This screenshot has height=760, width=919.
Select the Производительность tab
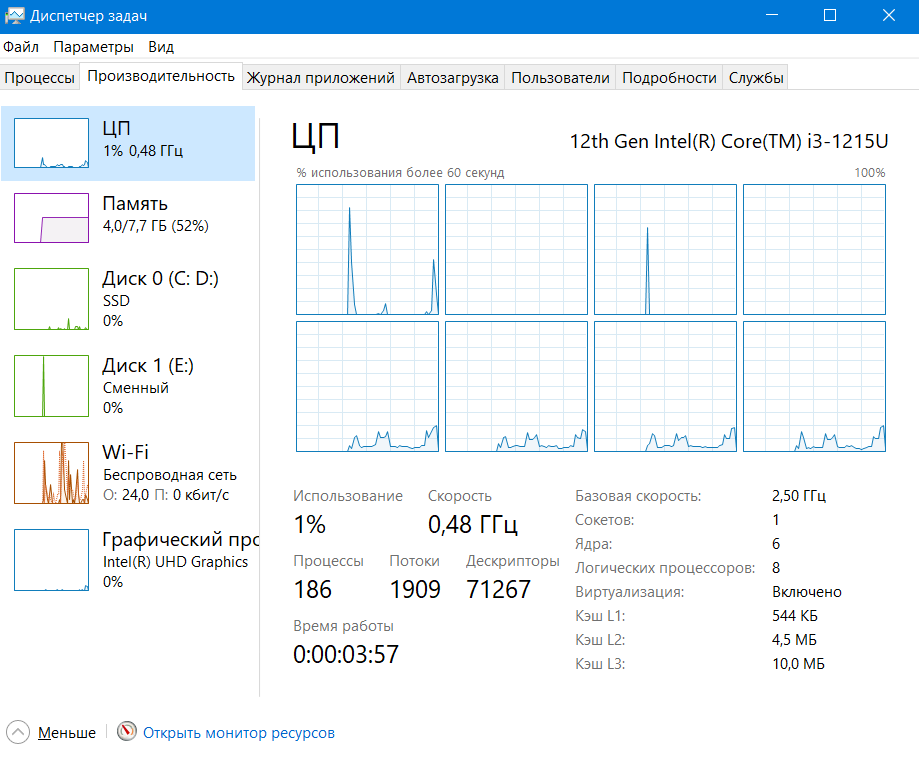pos(161,76)
